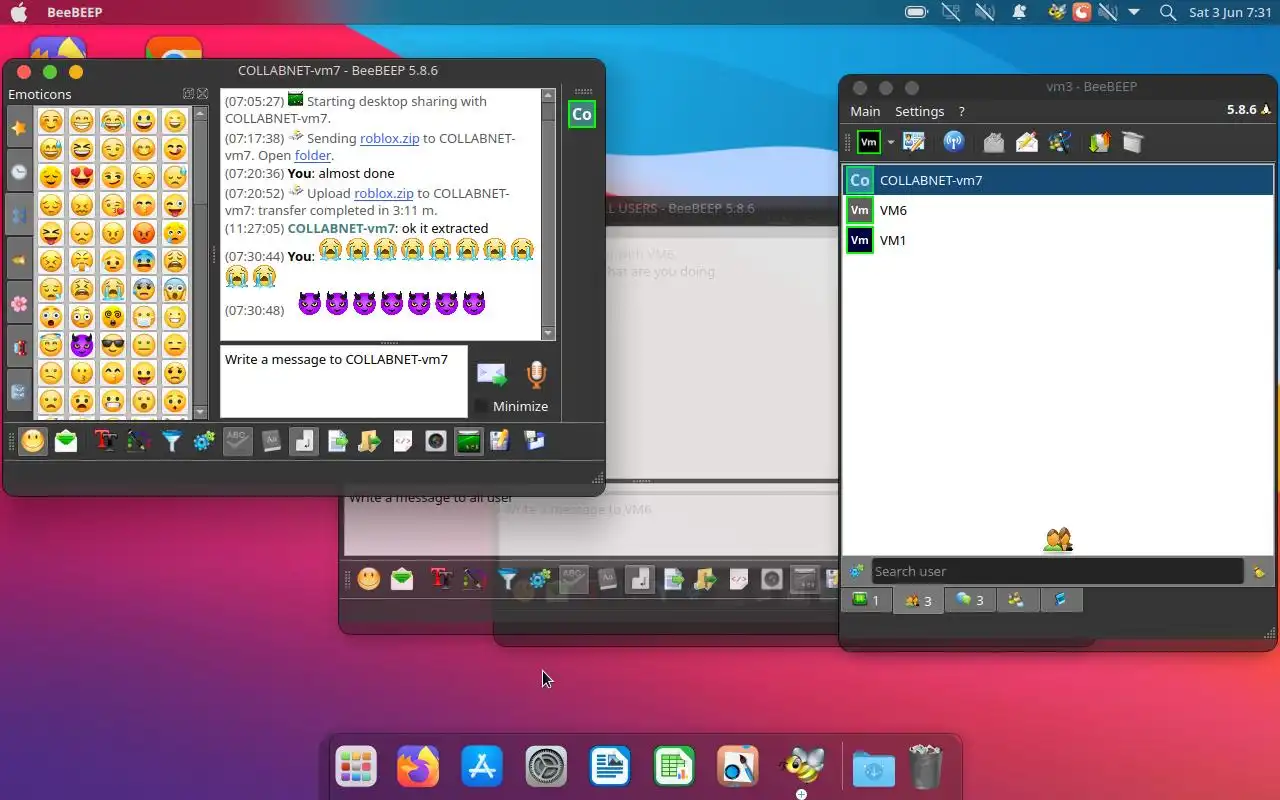Click the Emoticons panel vertical scrollbar

[x=200, y=262]
